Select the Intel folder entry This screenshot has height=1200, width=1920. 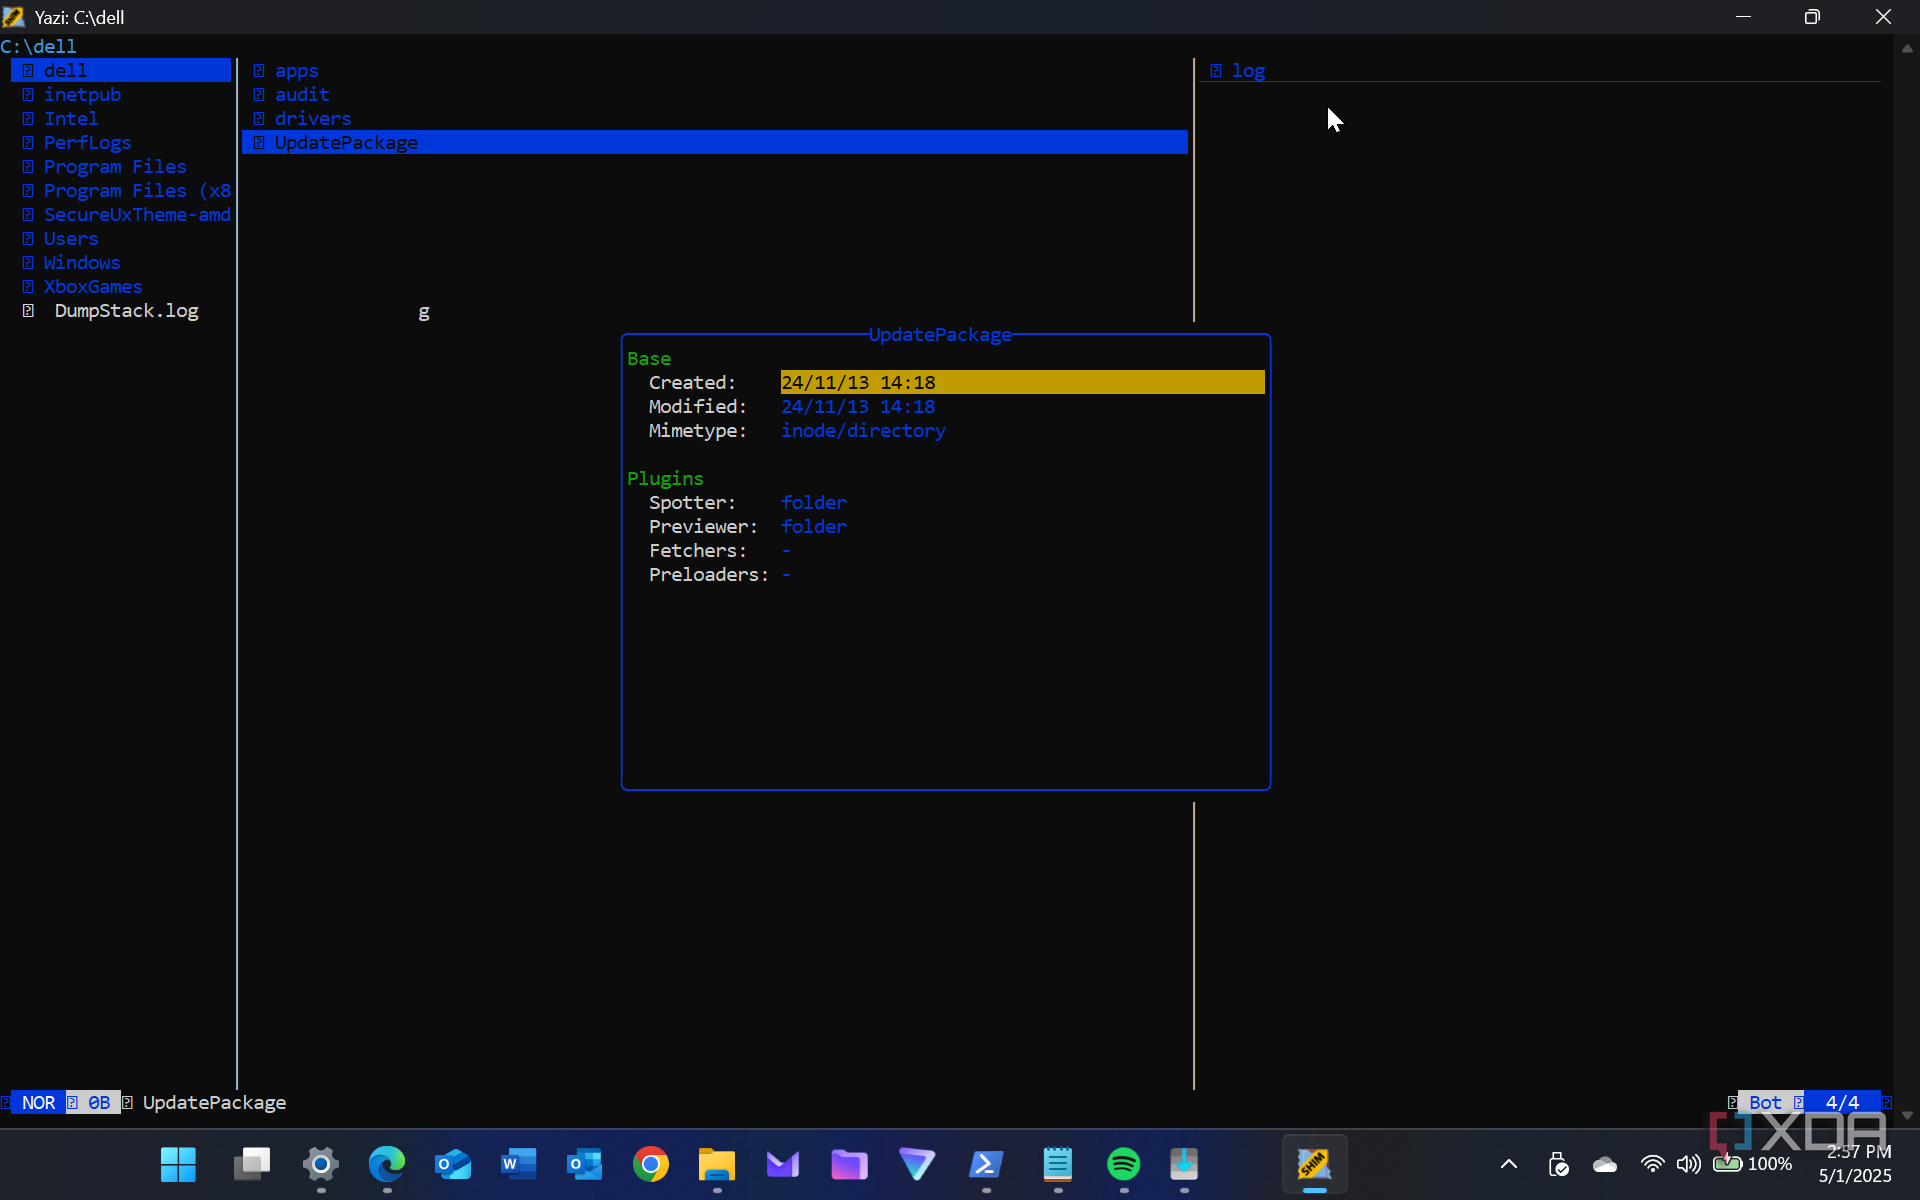pos(70,118)
